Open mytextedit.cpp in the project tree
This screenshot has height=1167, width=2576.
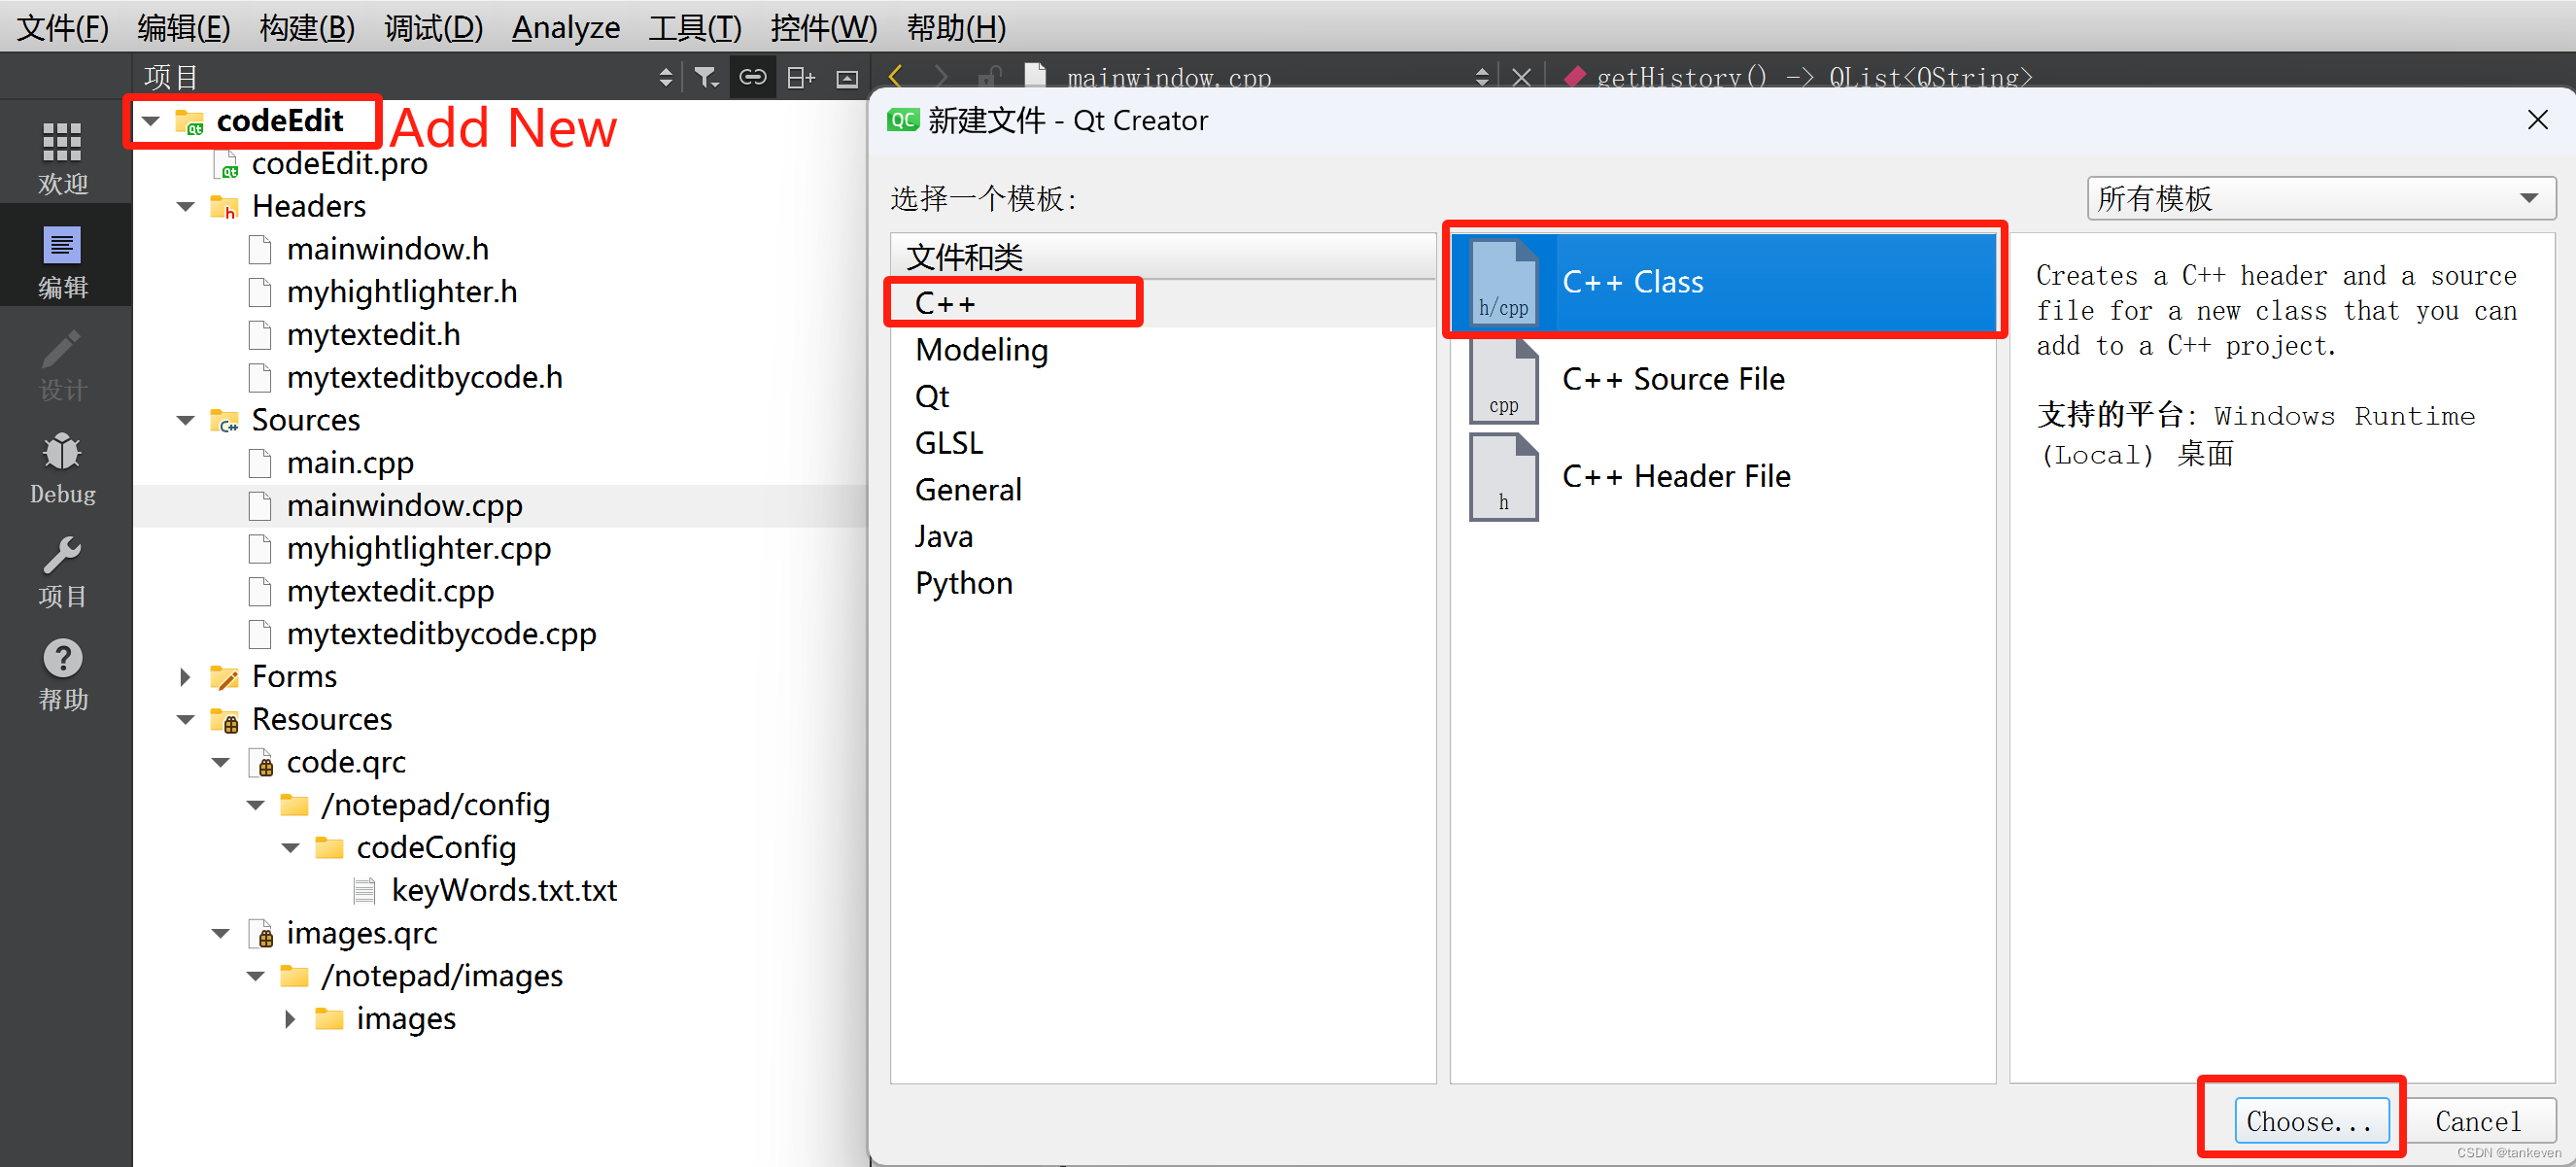pos(390,591)
